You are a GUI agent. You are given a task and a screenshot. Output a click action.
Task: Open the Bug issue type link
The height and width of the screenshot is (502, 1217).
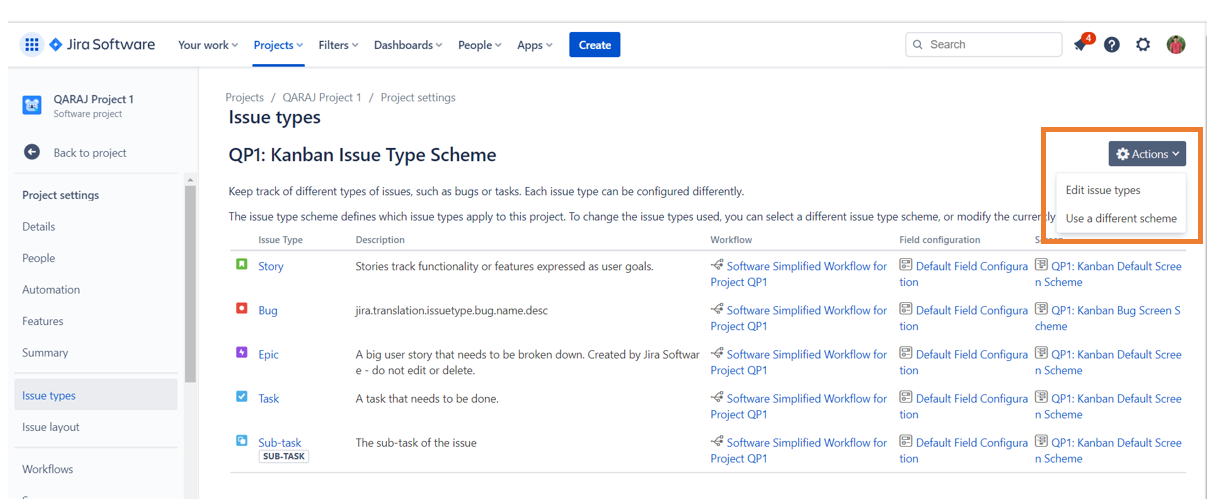[x=268, y=311]
